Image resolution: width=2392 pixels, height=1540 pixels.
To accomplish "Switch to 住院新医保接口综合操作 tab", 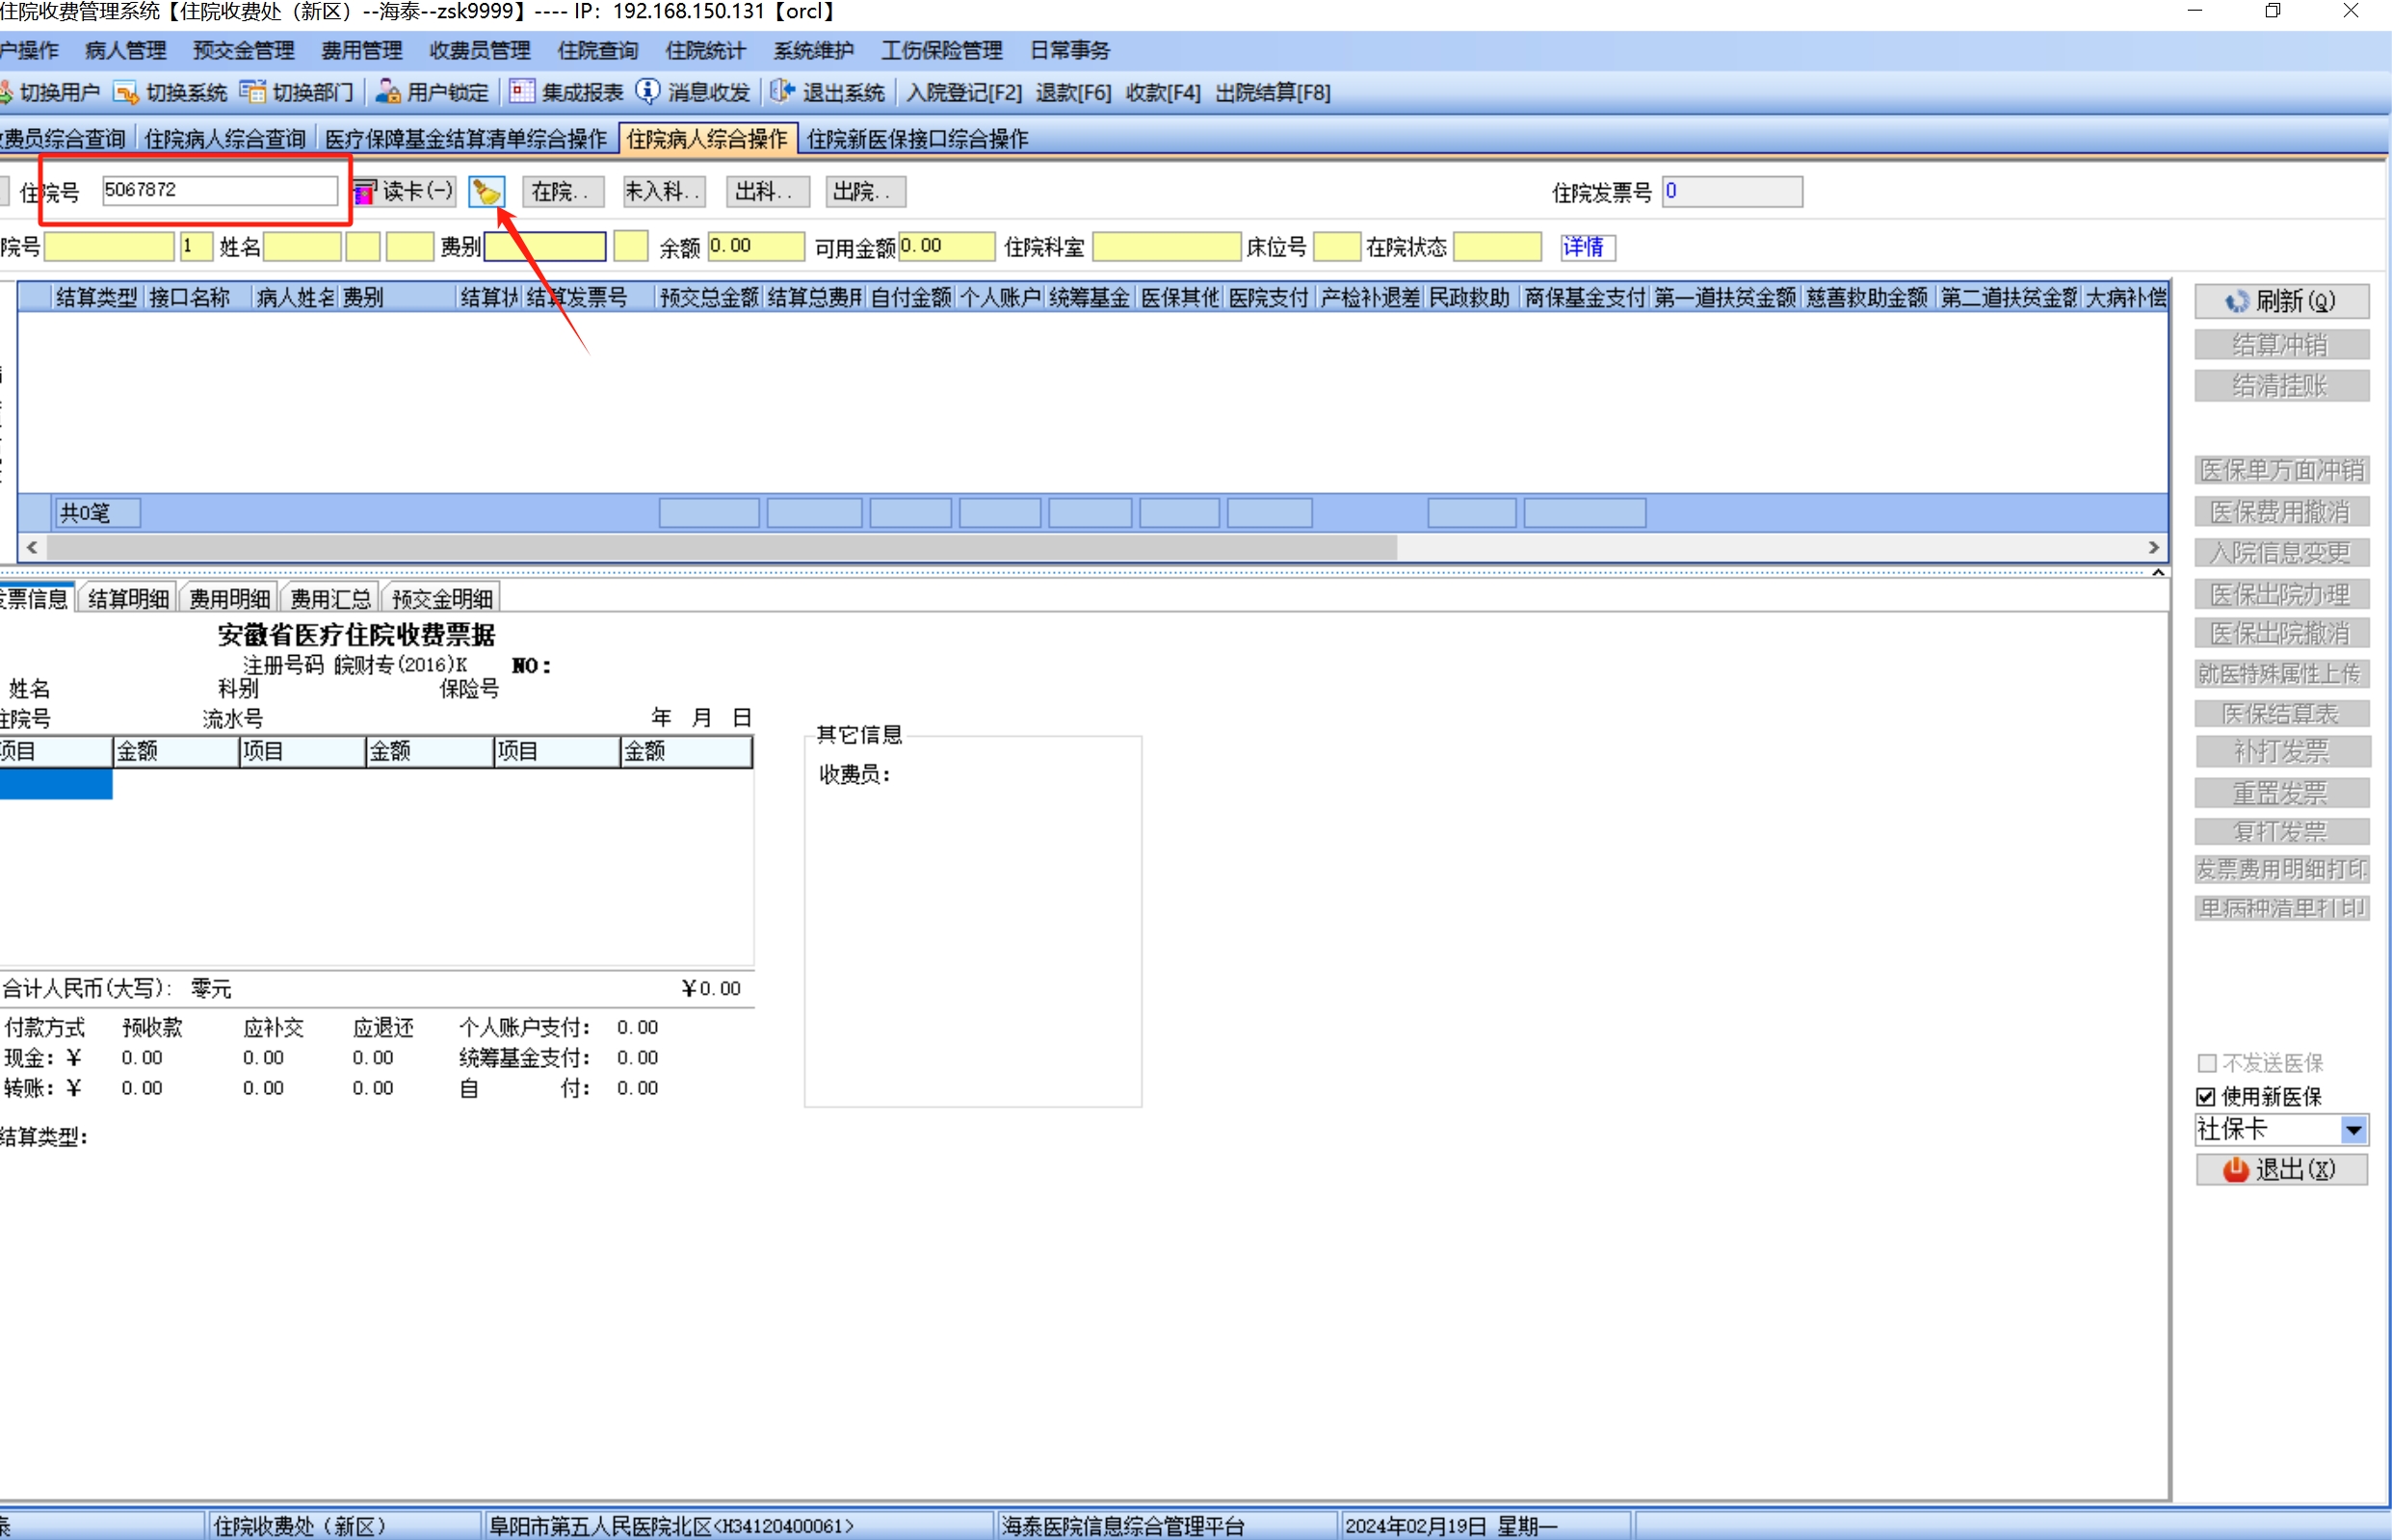I will 917,139.
